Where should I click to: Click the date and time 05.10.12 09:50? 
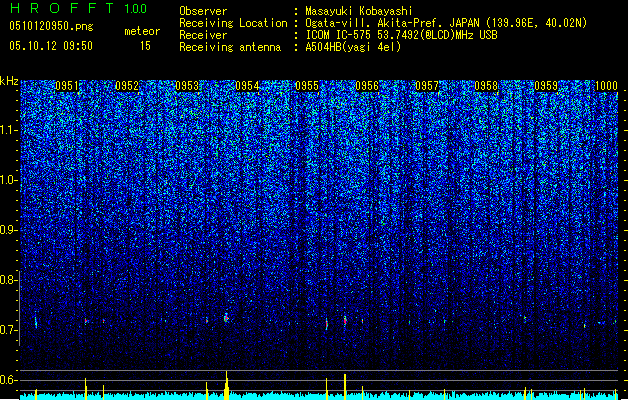coord(51,46)
